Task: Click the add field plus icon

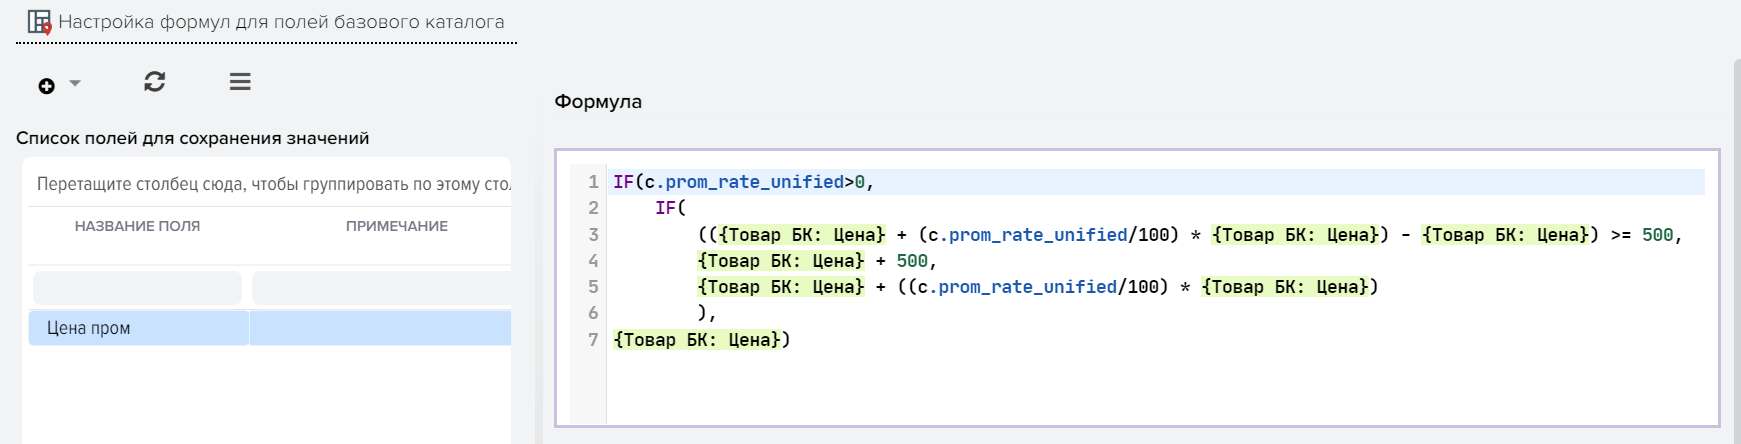Action: pos(46,86)
